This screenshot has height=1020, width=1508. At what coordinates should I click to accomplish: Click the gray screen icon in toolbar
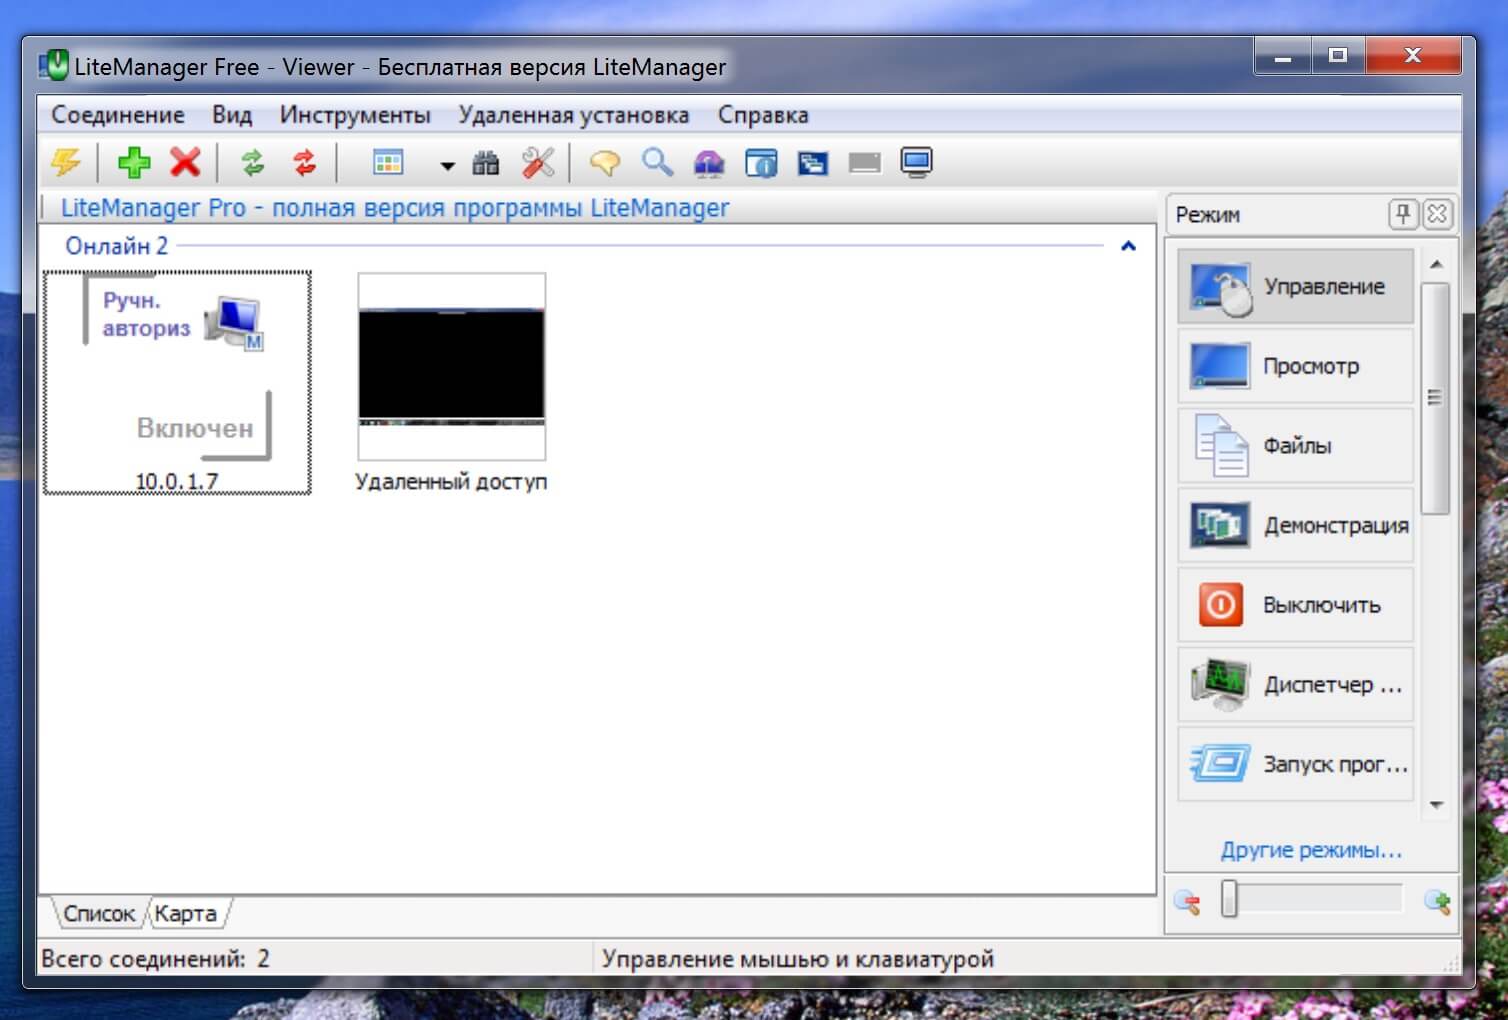tap(865, 163)
